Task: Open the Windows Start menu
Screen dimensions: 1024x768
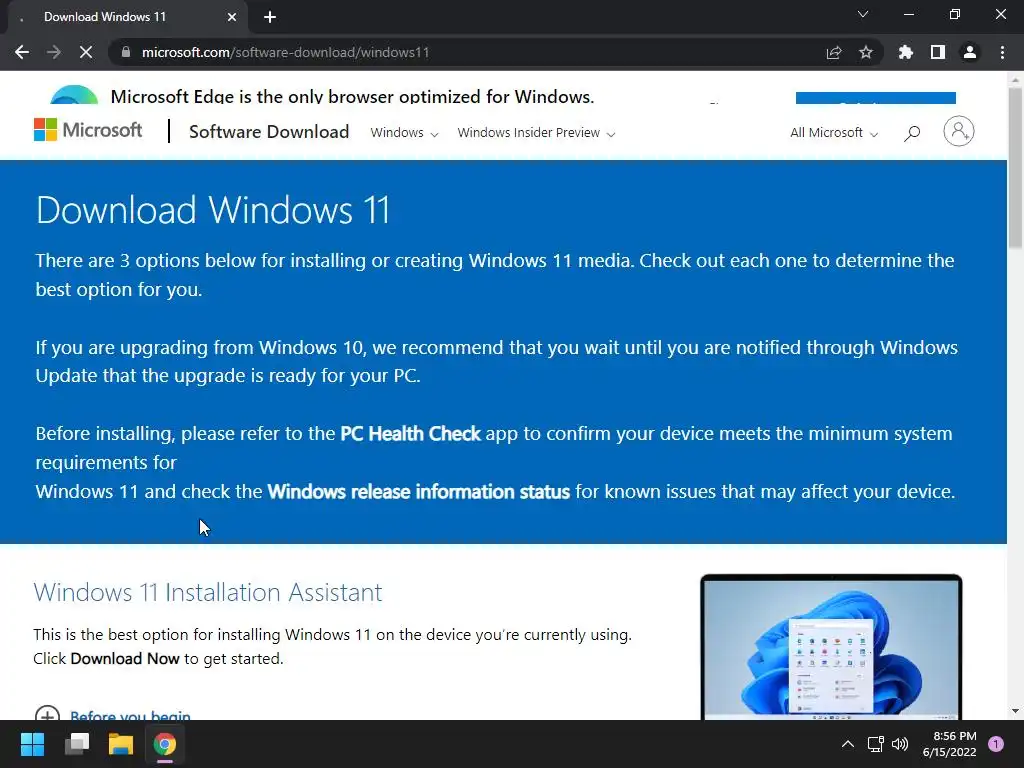Action: pyautogui.click(x=32, y=744)
